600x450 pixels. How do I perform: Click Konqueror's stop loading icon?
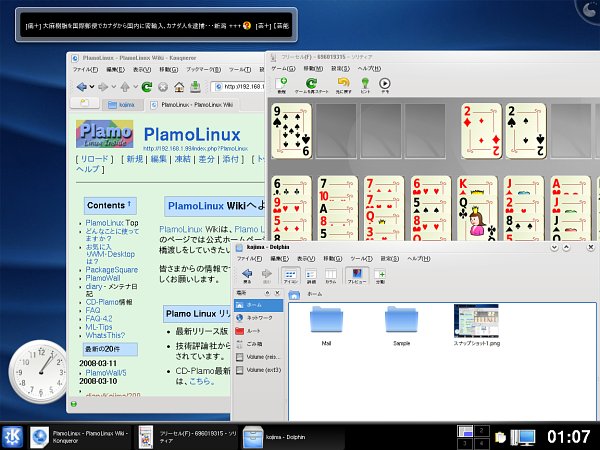click(163, 87)
